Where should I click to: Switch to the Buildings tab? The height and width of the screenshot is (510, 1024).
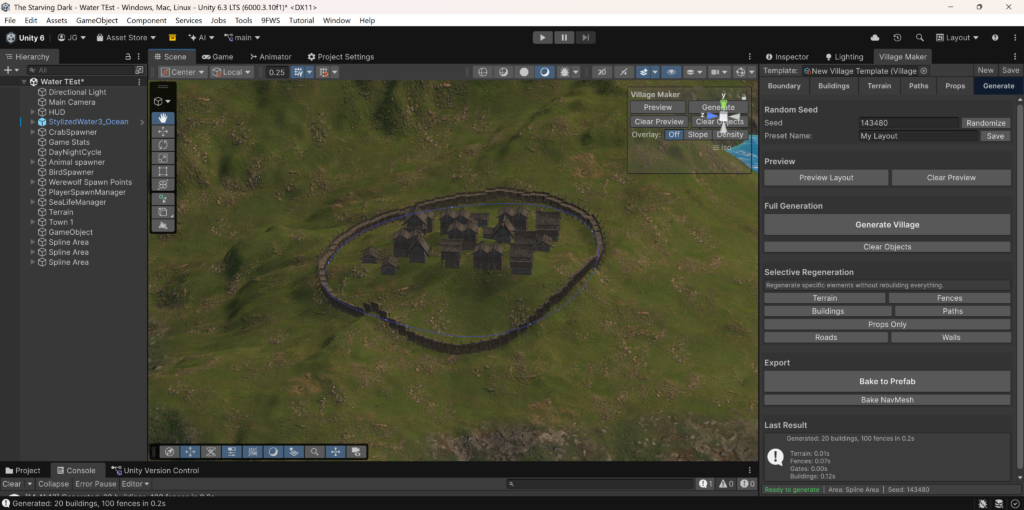tap(833, 86)
